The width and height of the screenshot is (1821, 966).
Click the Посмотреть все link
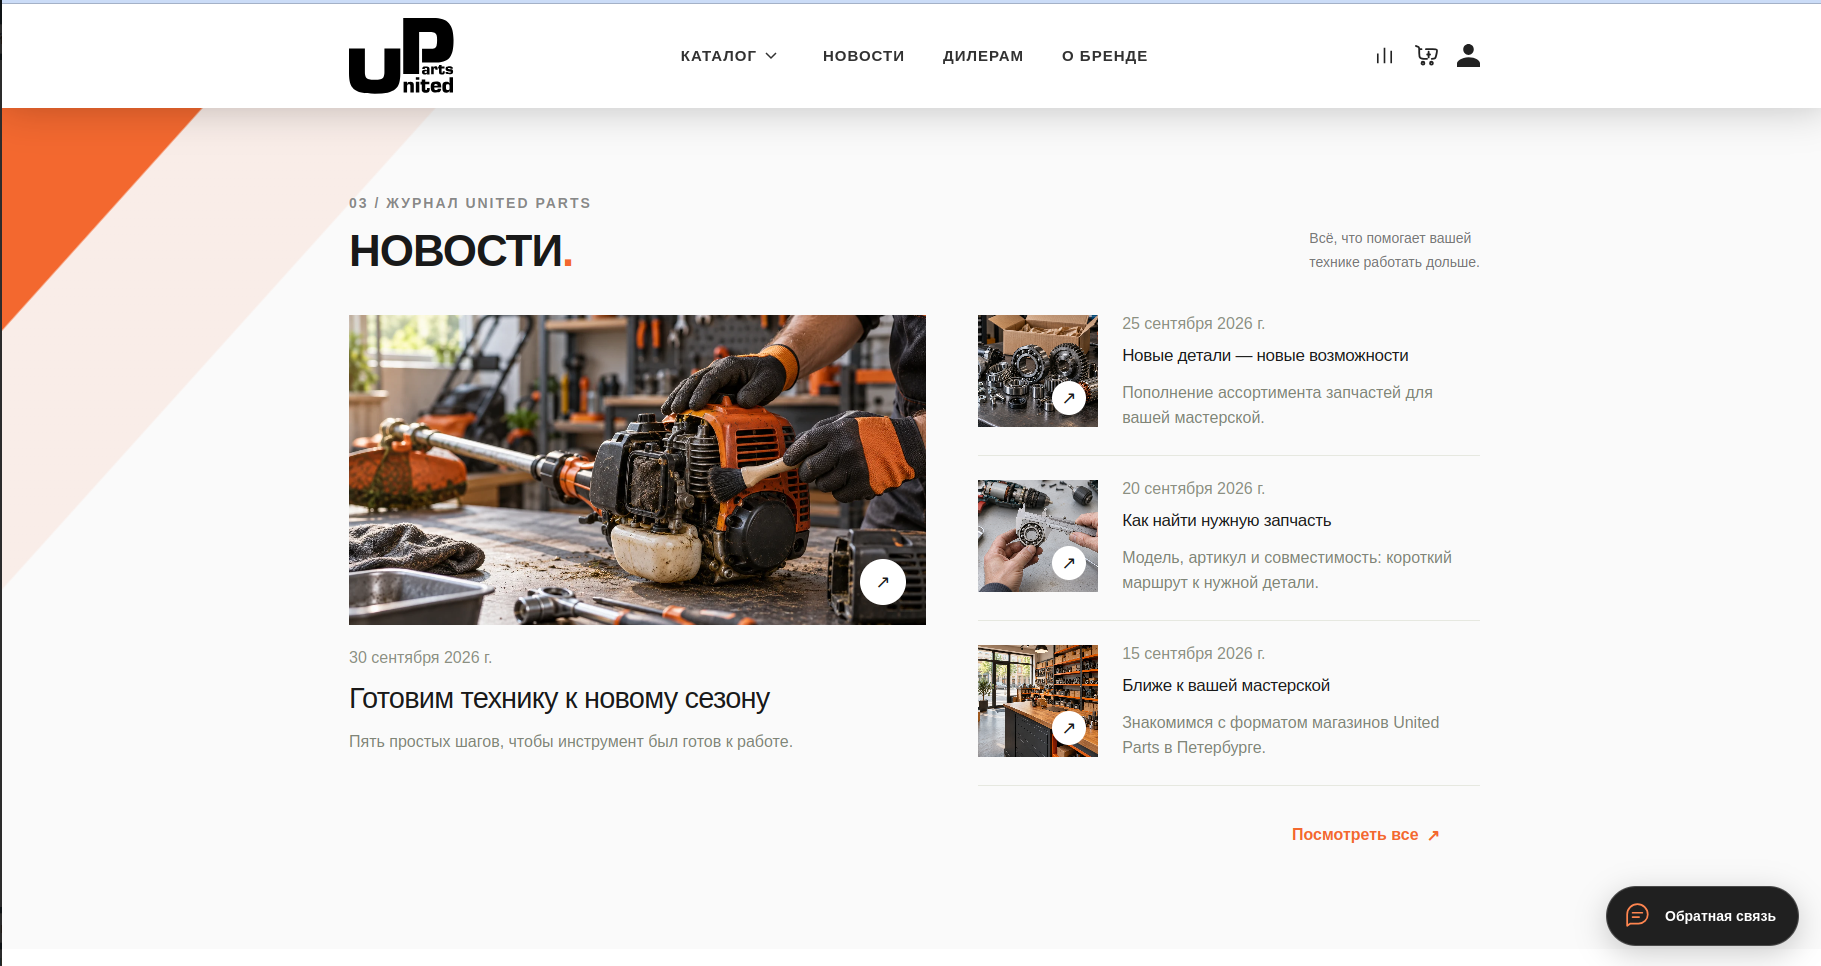point(1355,834)
